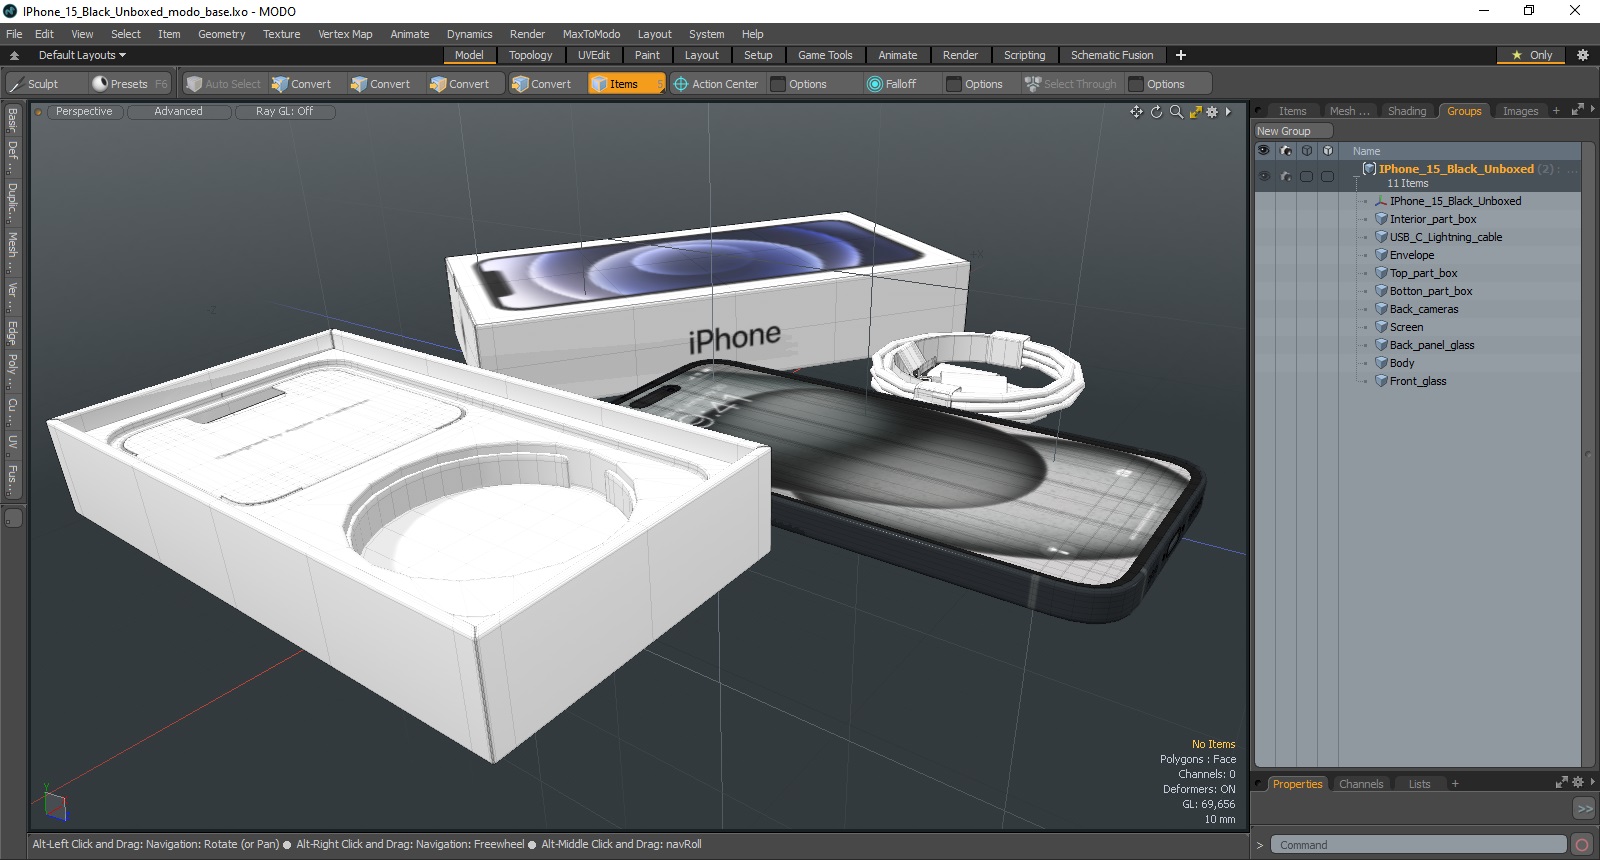
Task: Open the Channels tab
Action: (1361, 784)
